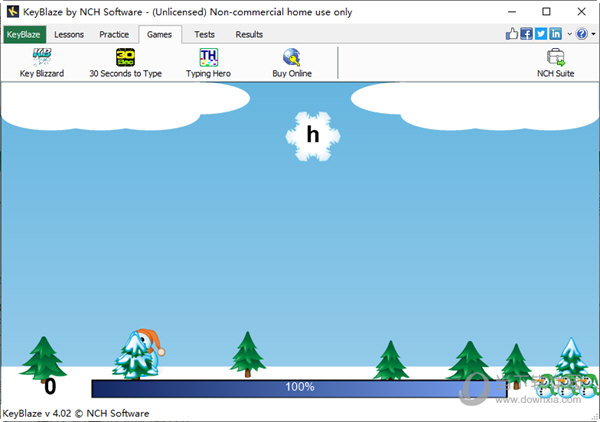The width and height of the screenshot is (600, 422).
Task: Switch to the Tests tab
Action: click(x=204, y=34)
